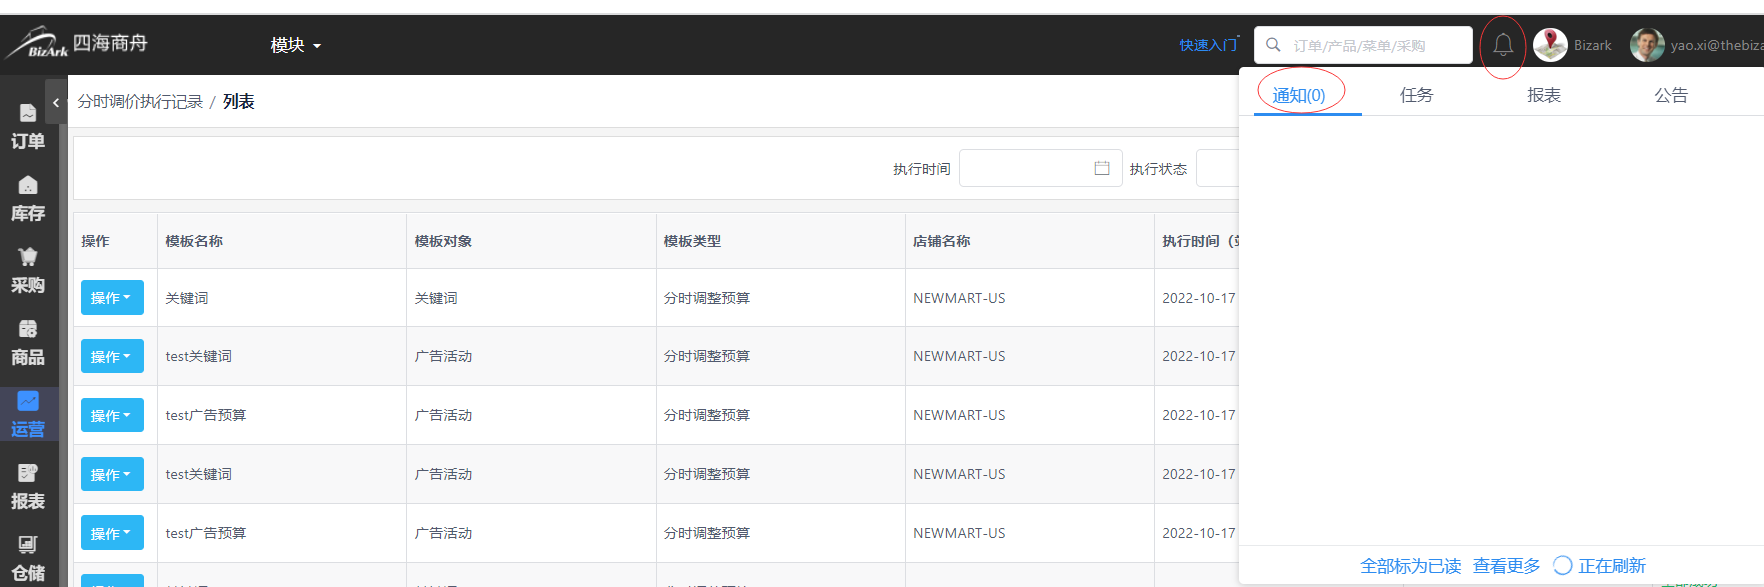Click the 执行时间 date input field

[1040, 168]
